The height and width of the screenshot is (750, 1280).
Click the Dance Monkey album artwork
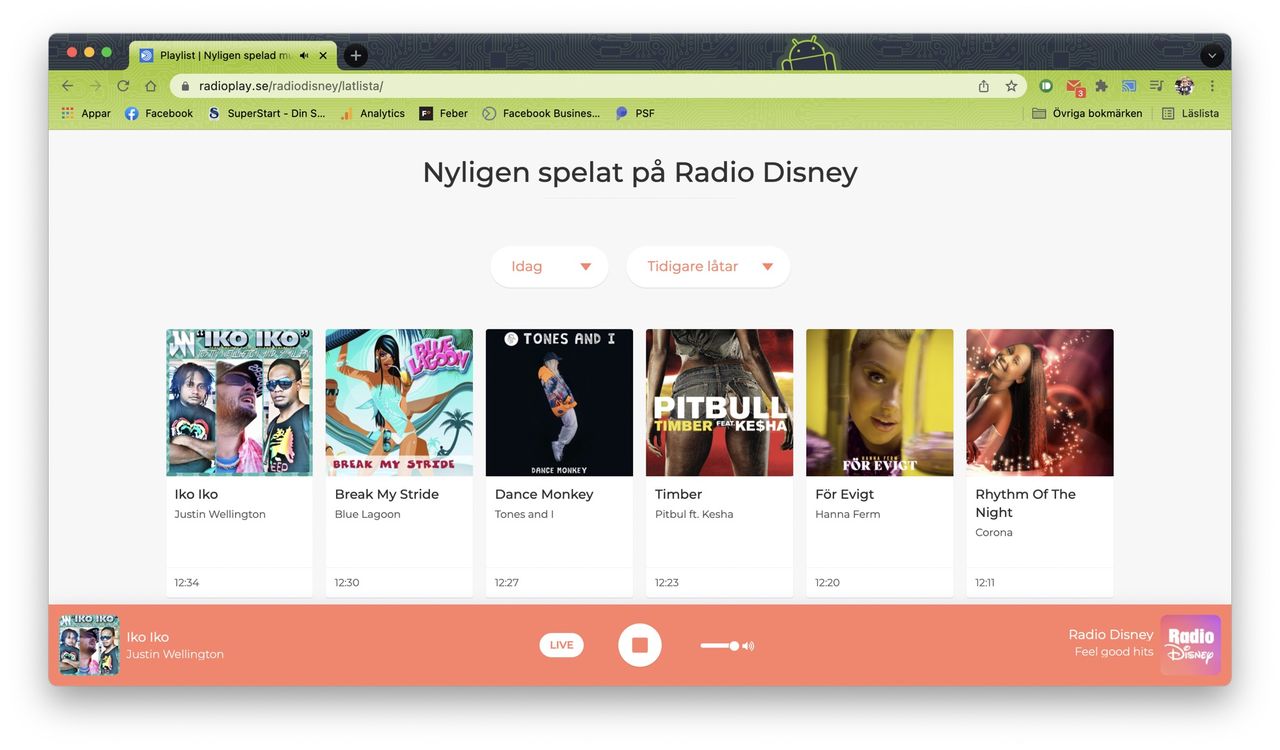(x=559, y=402)
